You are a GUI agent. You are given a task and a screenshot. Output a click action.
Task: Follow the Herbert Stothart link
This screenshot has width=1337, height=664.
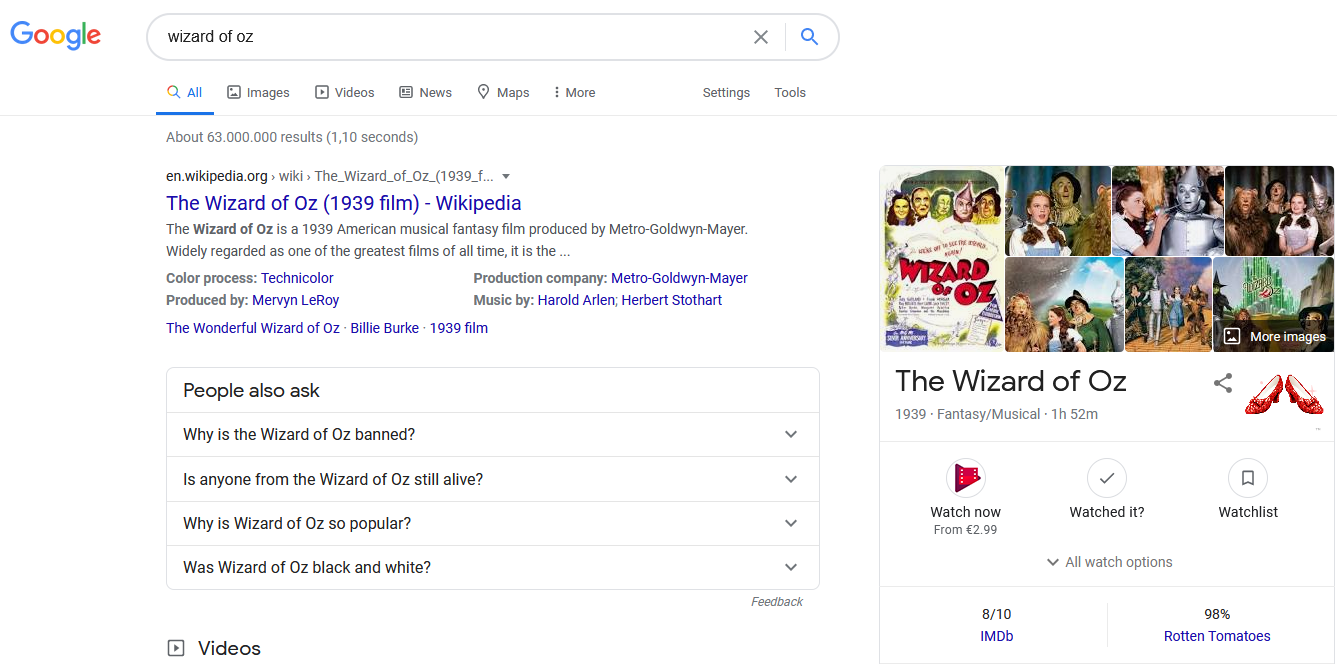pos(671,300)
